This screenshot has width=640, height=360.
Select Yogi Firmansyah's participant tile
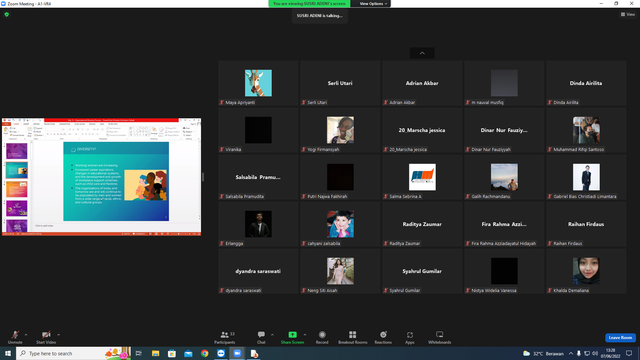point(340,130)
